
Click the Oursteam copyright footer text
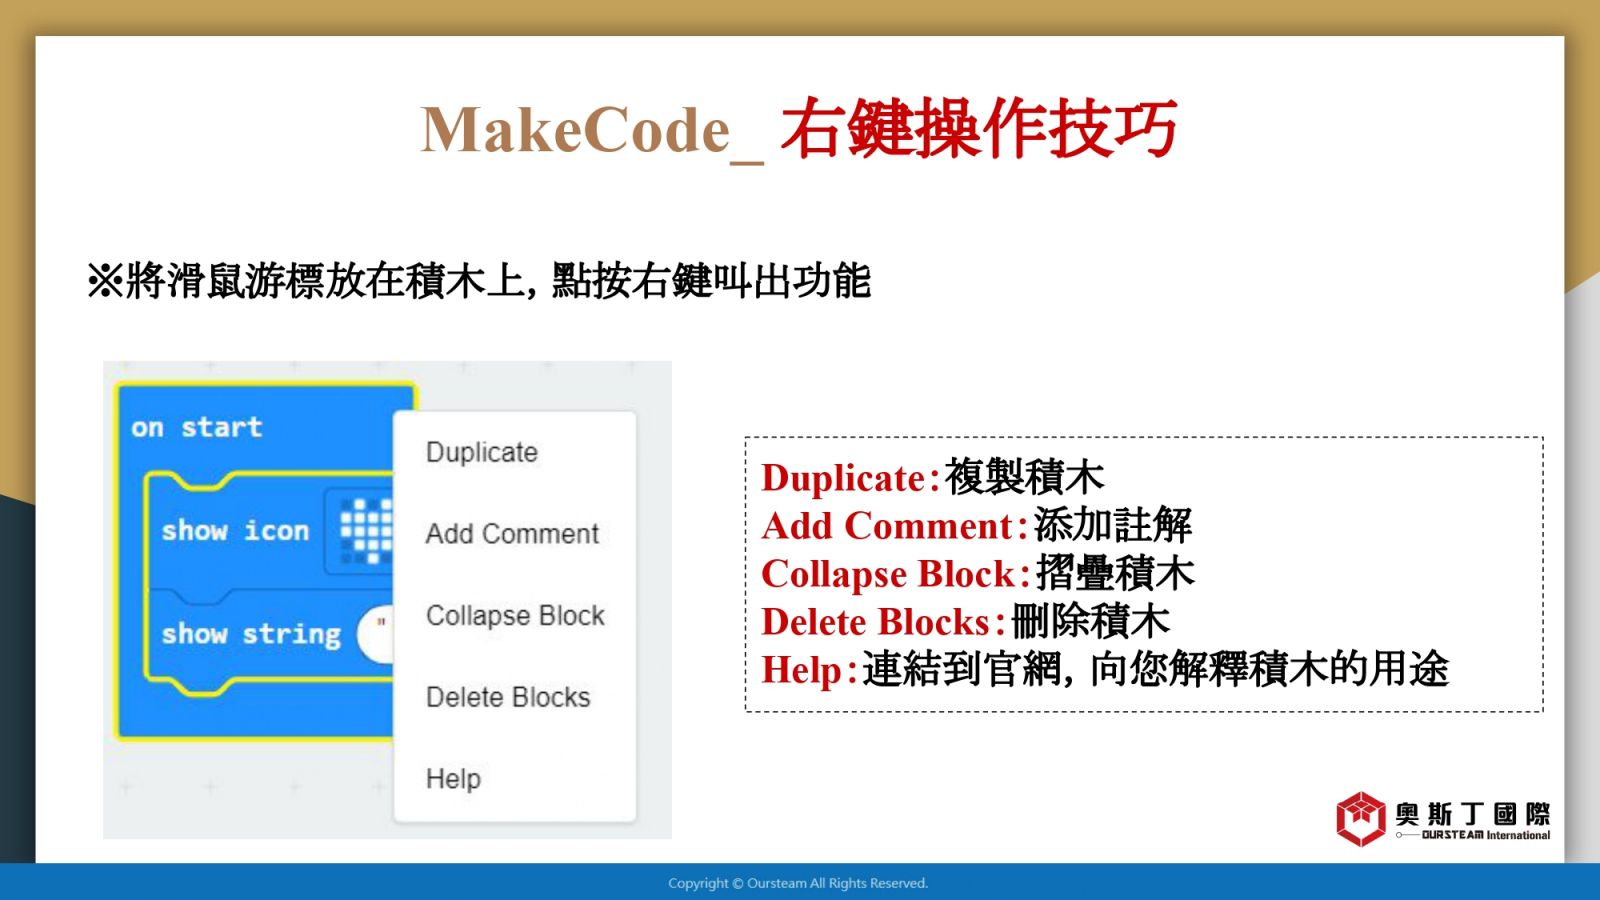coord(798,883)
